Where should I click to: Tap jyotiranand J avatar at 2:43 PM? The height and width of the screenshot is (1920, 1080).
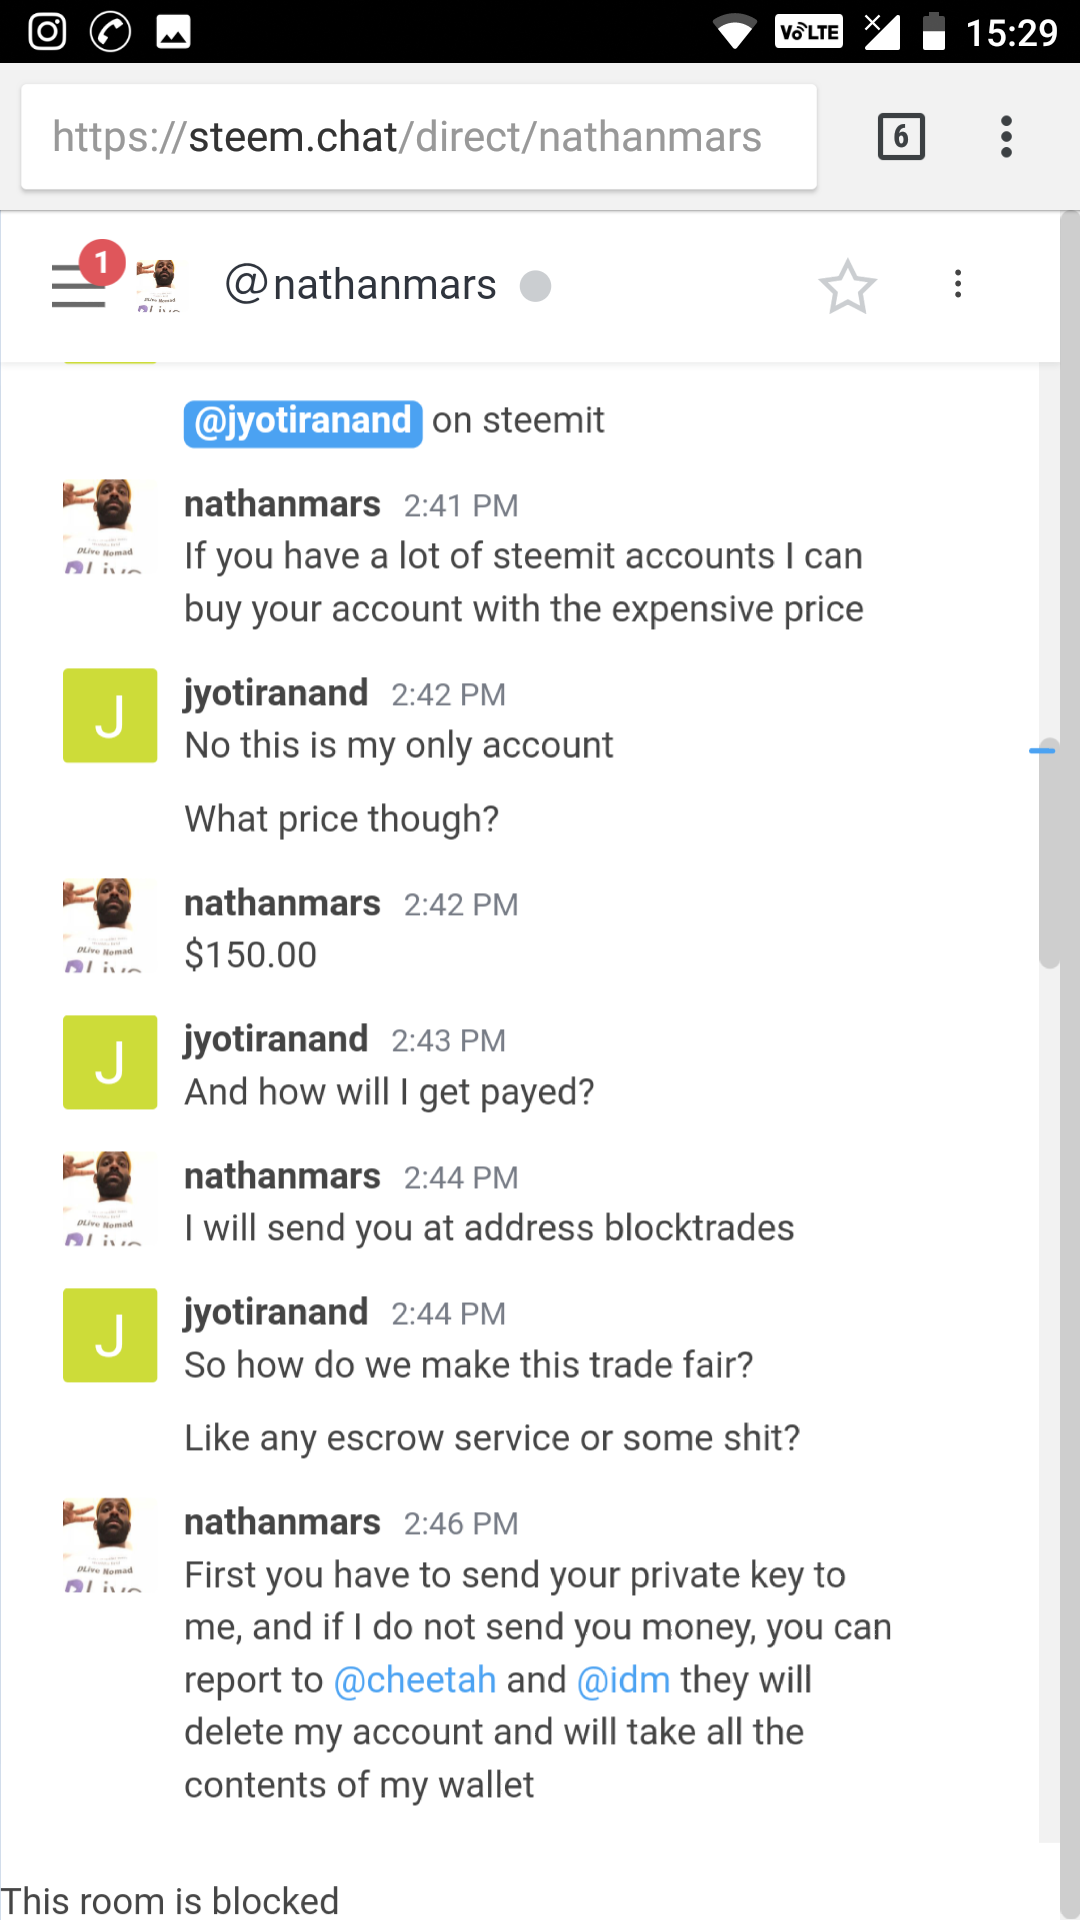click(x=110, y=1062)
